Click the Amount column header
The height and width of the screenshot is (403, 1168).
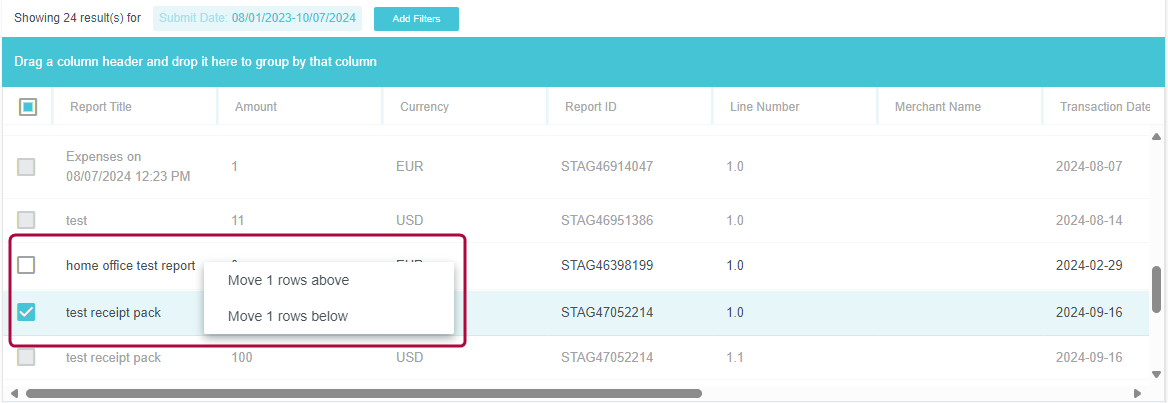pyautogui.click(x=256, y=107)
